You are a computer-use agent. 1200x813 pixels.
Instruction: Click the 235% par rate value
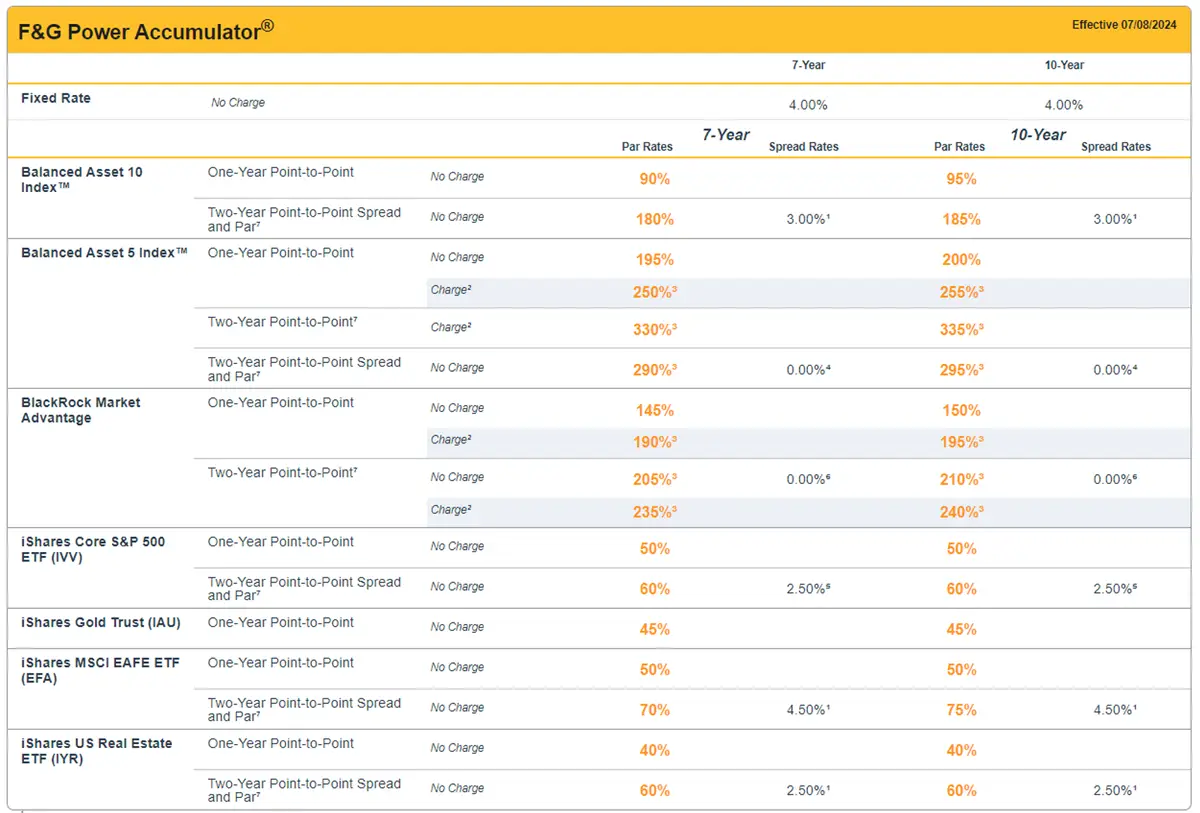click(x=656, y=512)
